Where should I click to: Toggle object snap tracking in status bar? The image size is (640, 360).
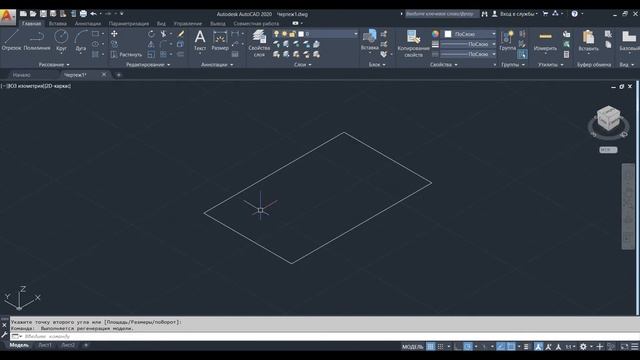pyautogui.click(x=501, y=347)
